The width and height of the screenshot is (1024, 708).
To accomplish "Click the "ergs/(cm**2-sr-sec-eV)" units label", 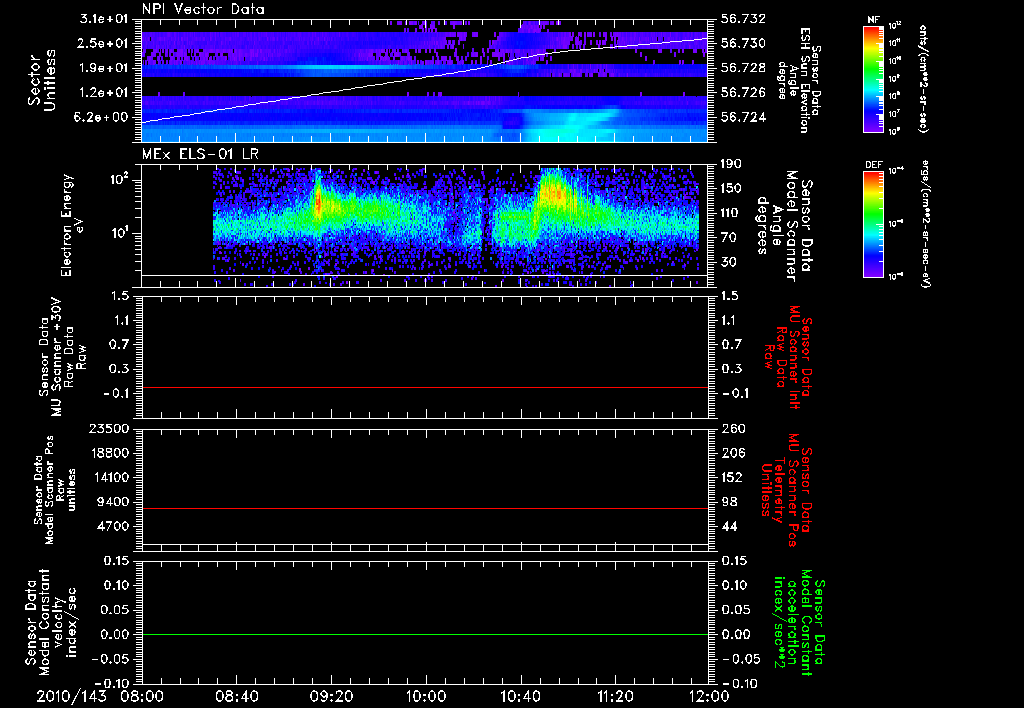I will pyautogui.click(x=925, y=223).
